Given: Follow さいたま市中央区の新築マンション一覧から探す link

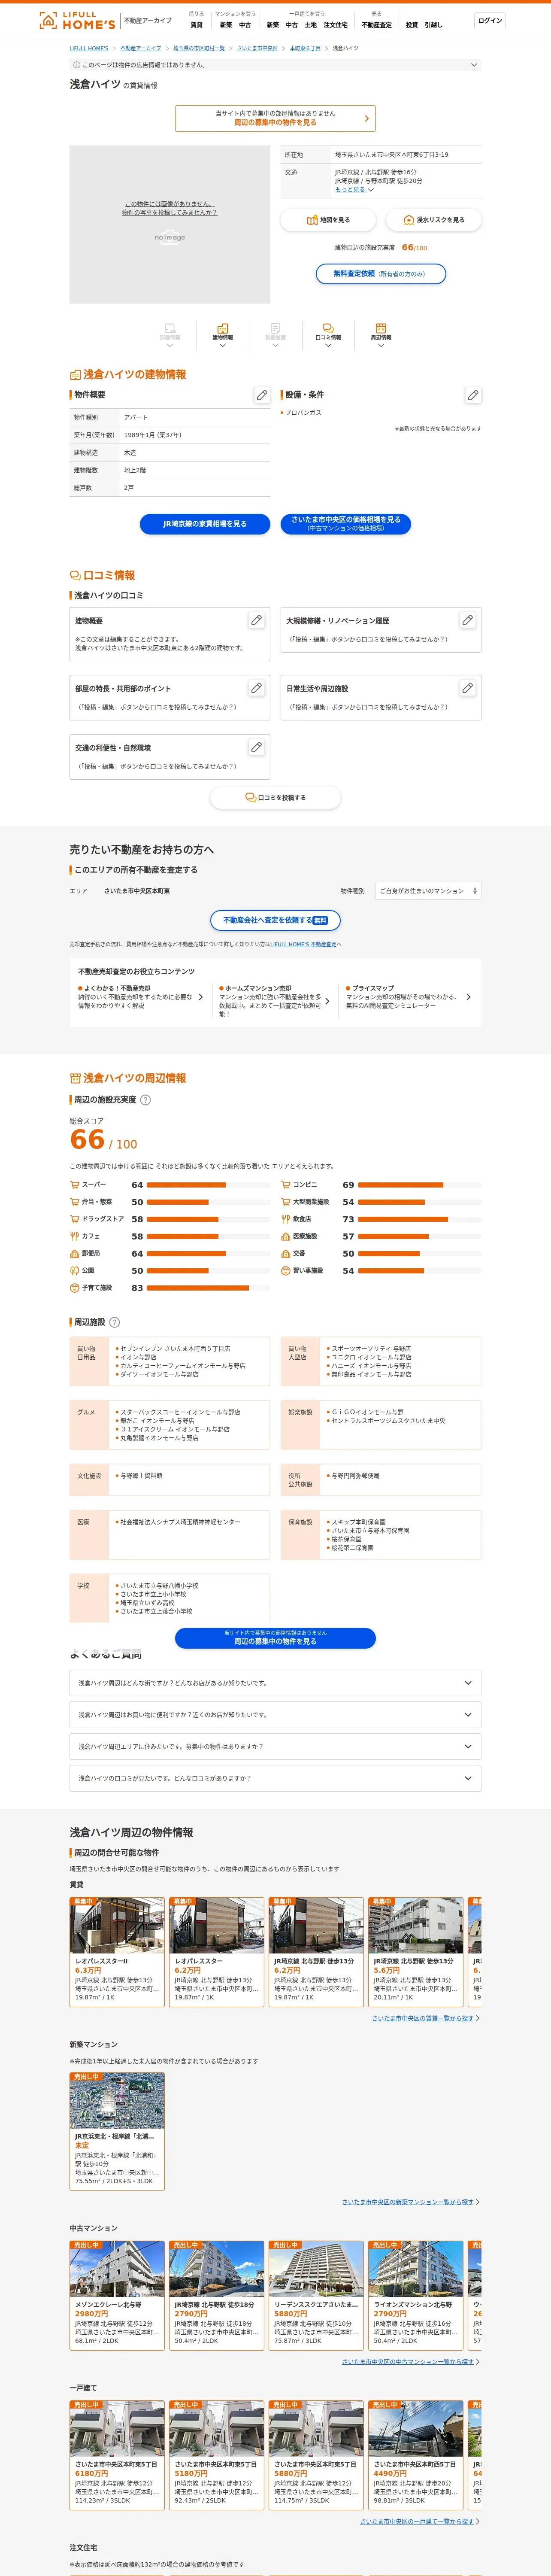Looking at the screenshot, I should pyautogui.click(x=409, y=2202).
